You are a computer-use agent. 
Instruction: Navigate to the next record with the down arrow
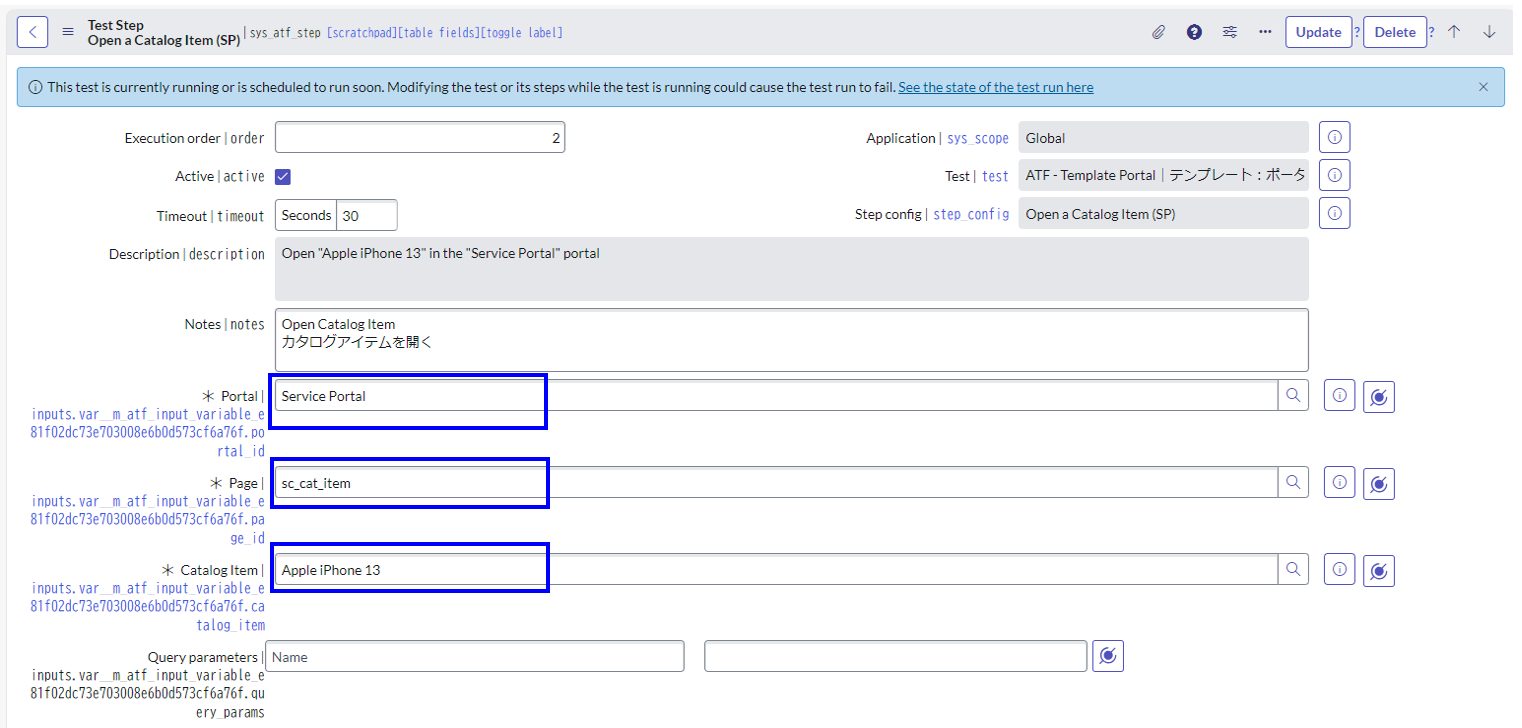pos(1489,31)
